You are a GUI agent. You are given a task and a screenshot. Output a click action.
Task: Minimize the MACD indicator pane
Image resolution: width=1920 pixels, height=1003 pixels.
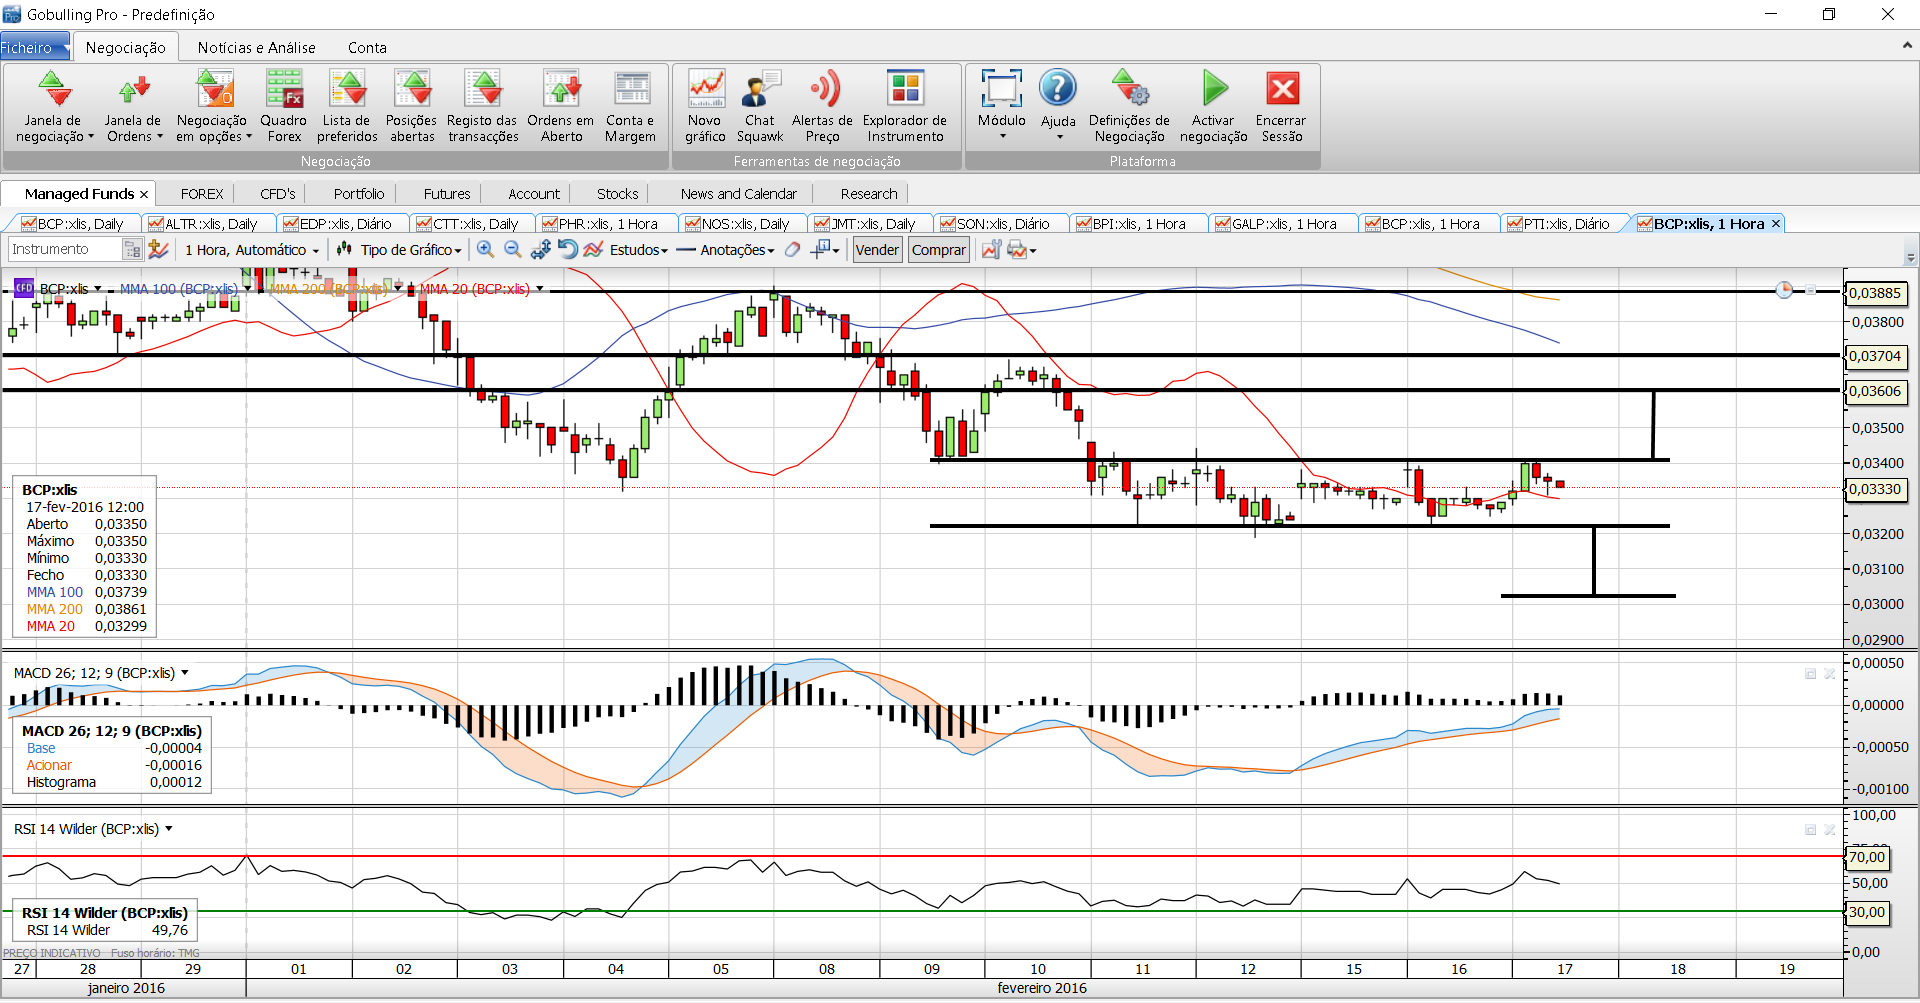[x=1810, y=674]
